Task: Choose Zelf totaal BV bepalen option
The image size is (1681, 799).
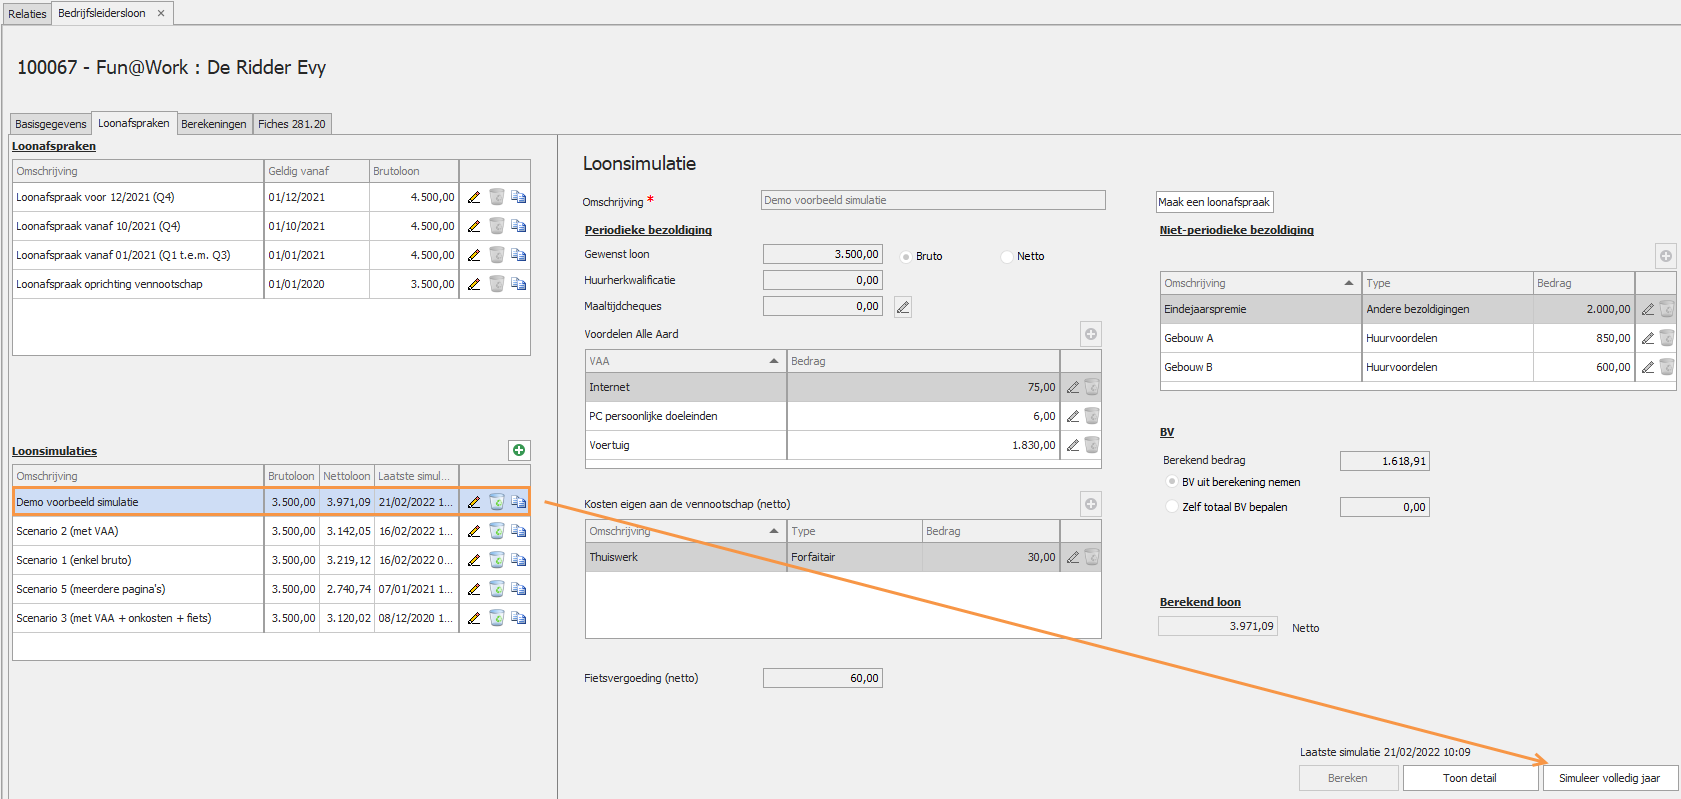Action: coord(1172,507)
